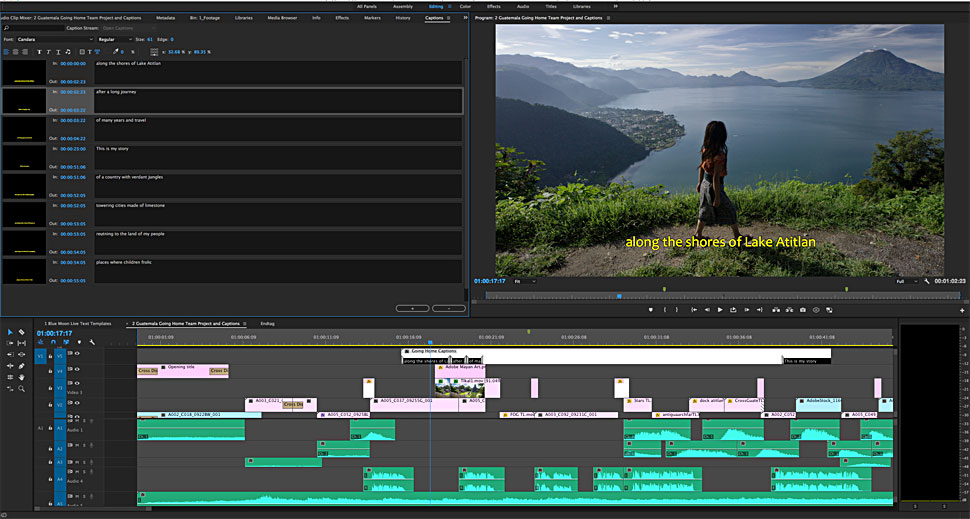
Task: Toggle lock on the V2 track
Action: (49, 405)
